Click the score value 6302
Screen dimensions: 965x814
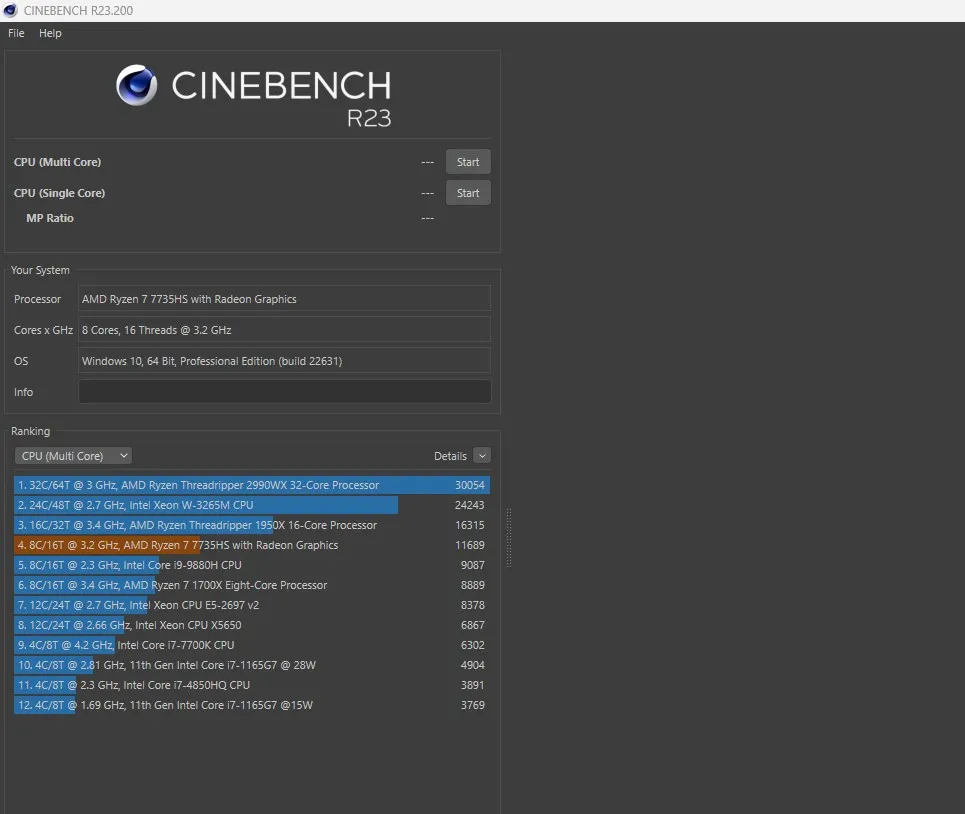point(473,645)
